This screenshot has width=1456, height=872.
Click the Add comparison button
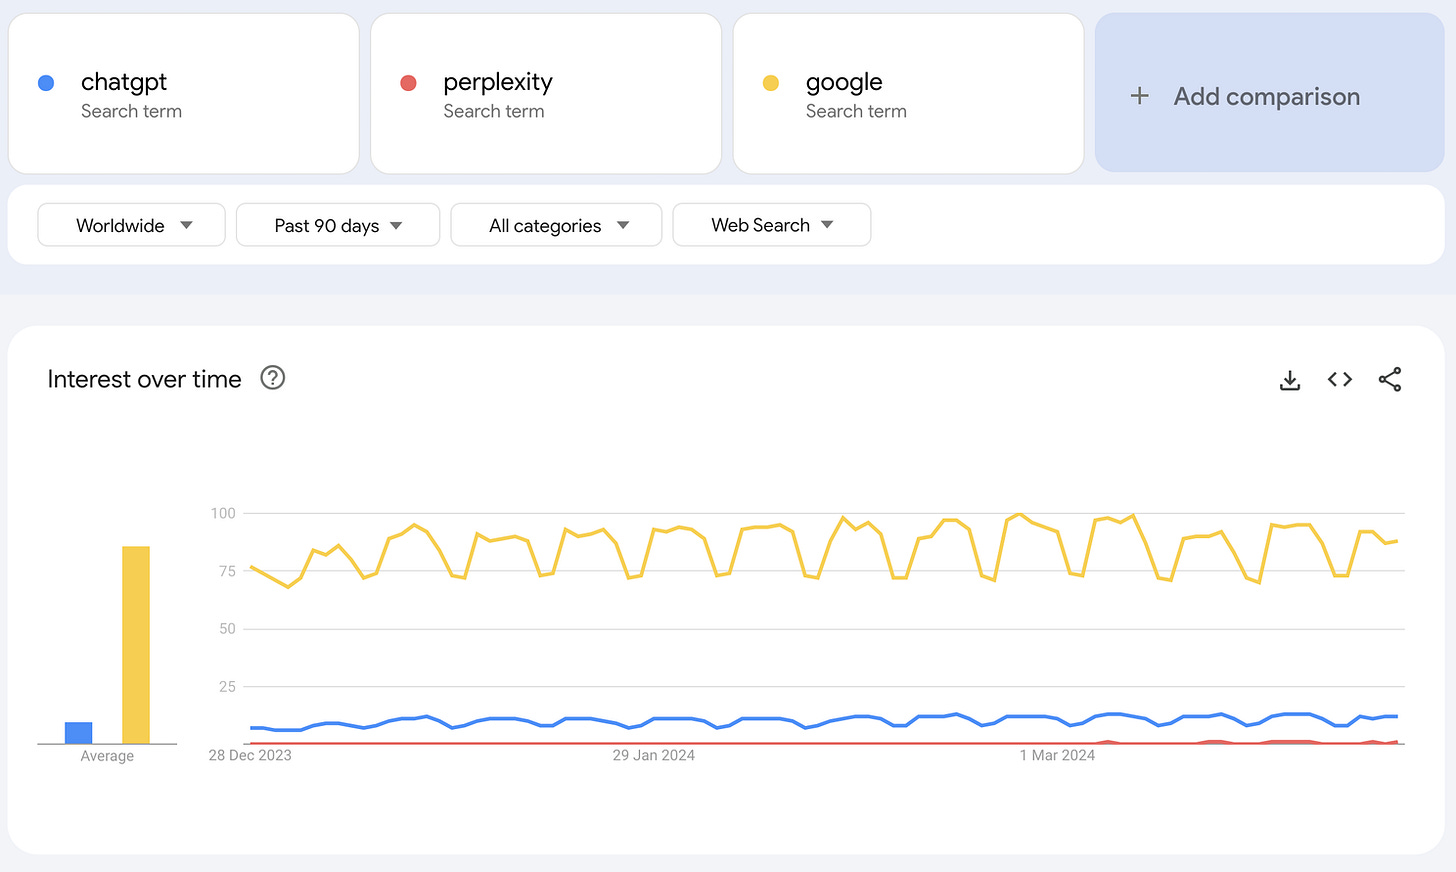coord(1267,96)
